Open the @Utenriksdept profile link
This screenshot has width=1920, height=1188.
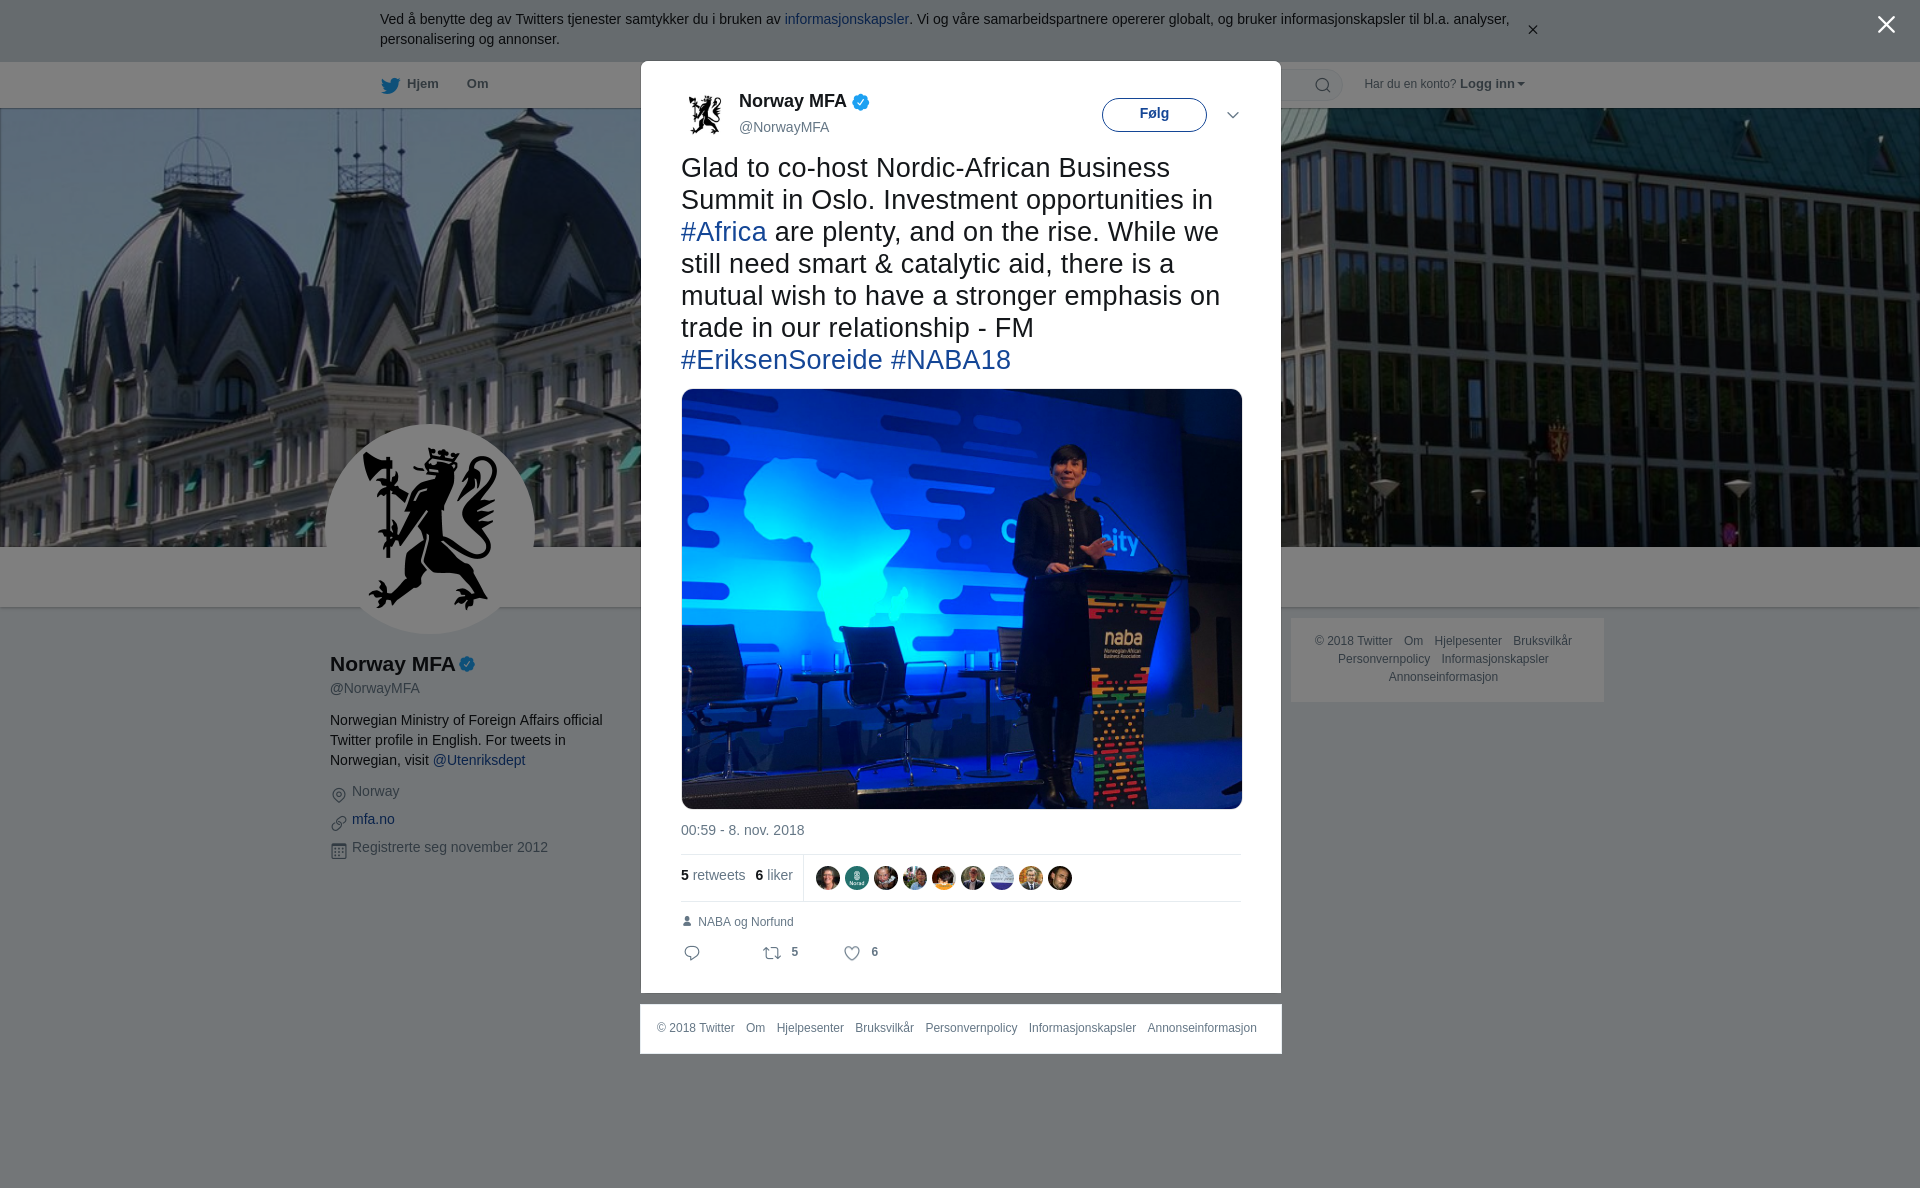[x=479, y=760]
